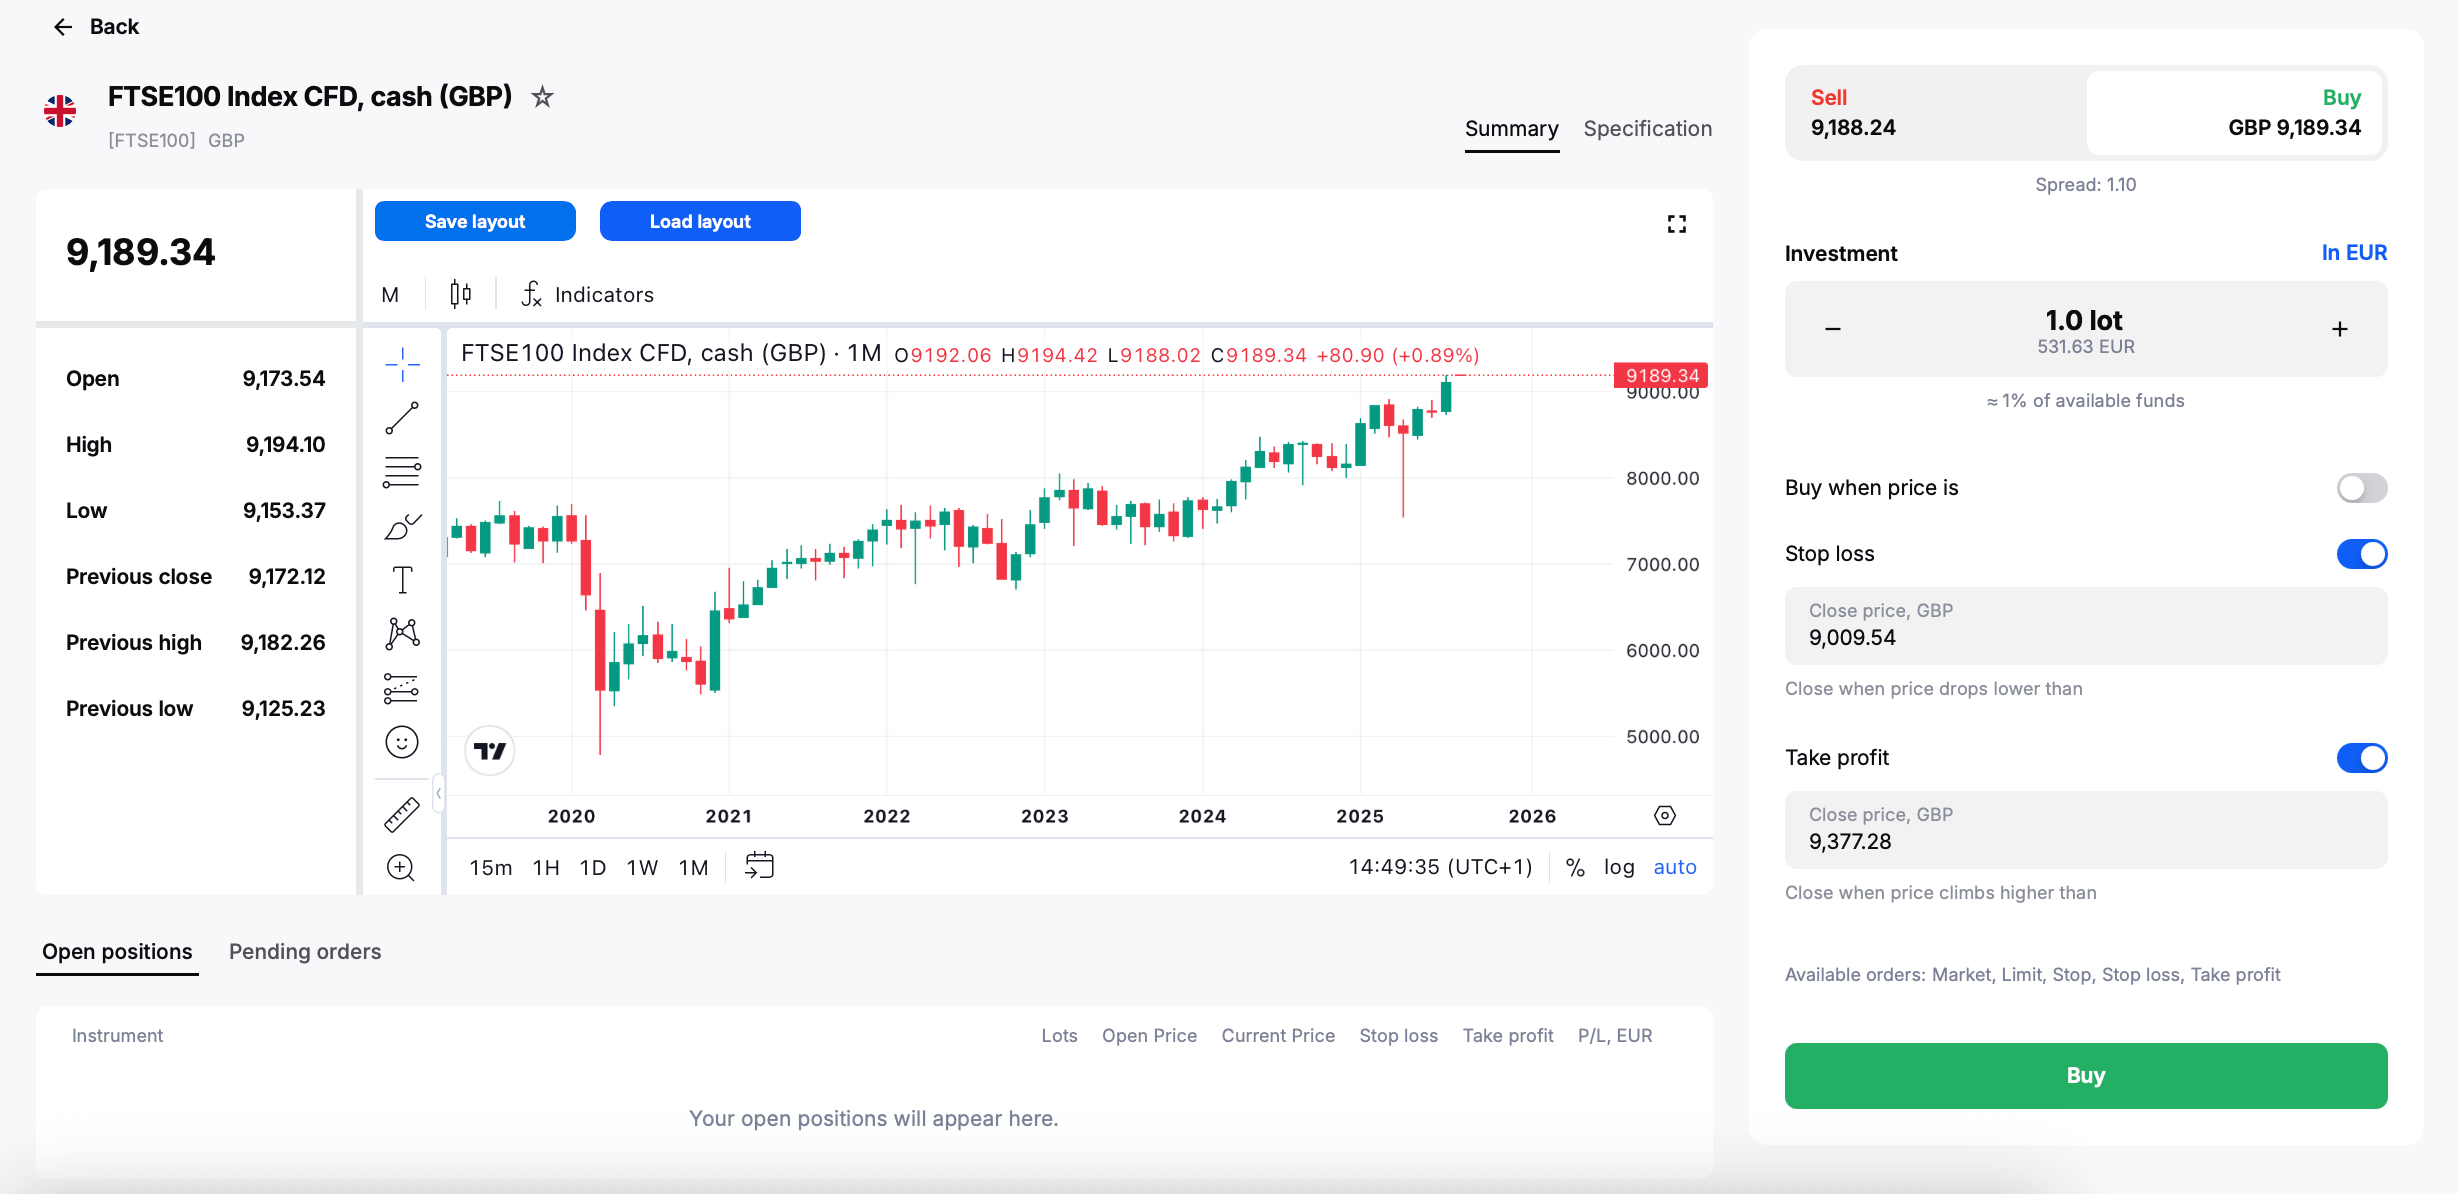Viewport: 2458px width, 1194px height.
Task: Click the chart title FTSE100 legend
Action: pos(671,353)
